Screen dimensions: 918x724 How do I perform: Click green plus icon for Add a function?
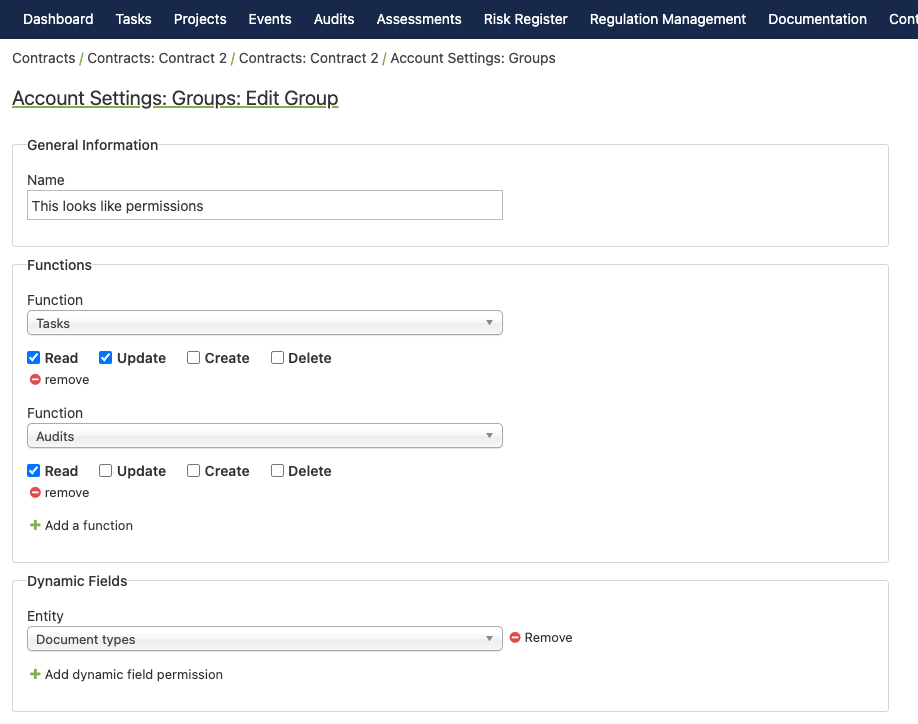[x=35, y=526]
